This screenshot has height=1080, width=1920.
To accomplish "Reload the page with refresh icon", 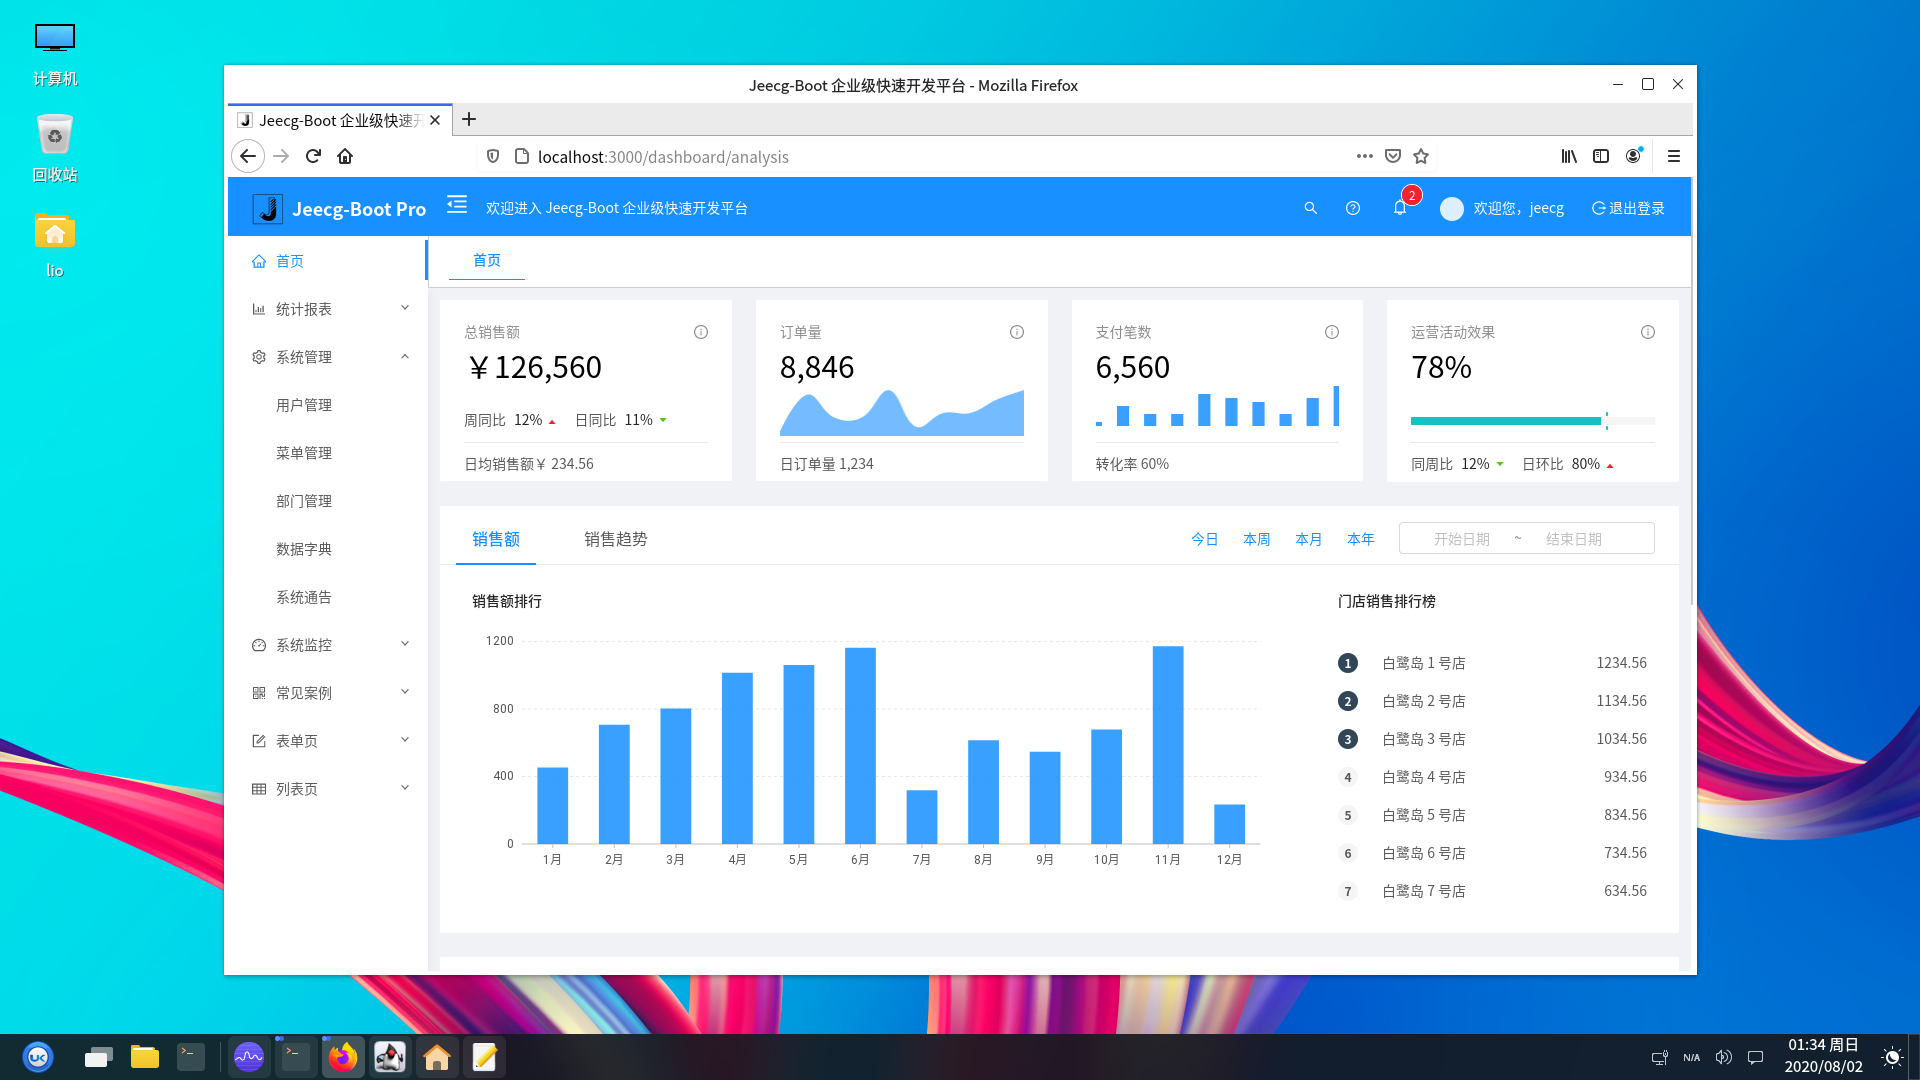I will click(313, 156).
